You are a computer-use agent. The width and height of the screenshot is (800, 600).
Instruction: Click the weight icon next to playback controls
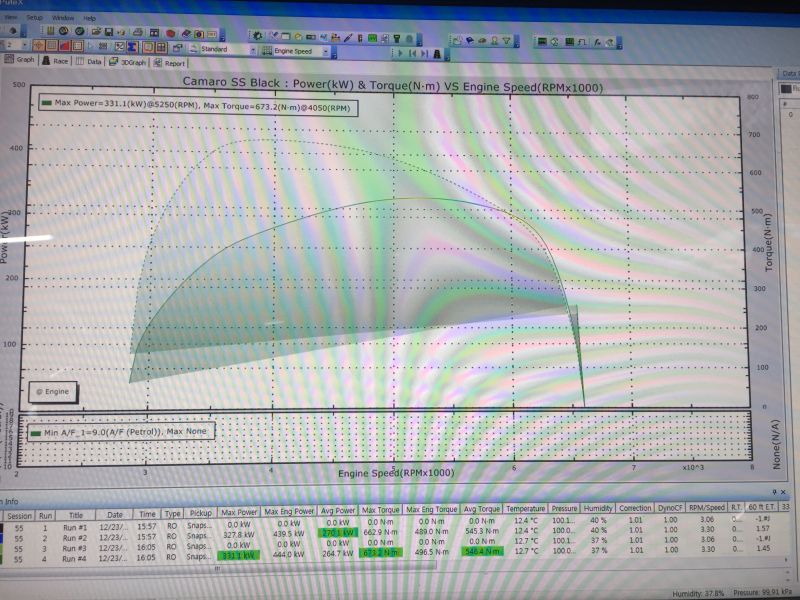(437, 54)
